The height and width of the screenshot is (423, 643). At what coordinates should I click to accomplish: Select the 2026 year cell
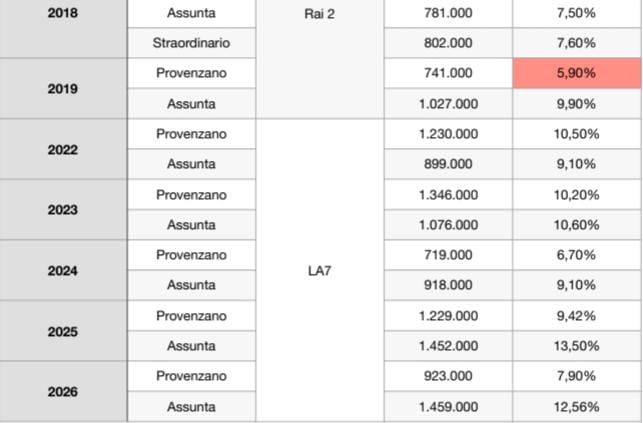coord(63,391)
